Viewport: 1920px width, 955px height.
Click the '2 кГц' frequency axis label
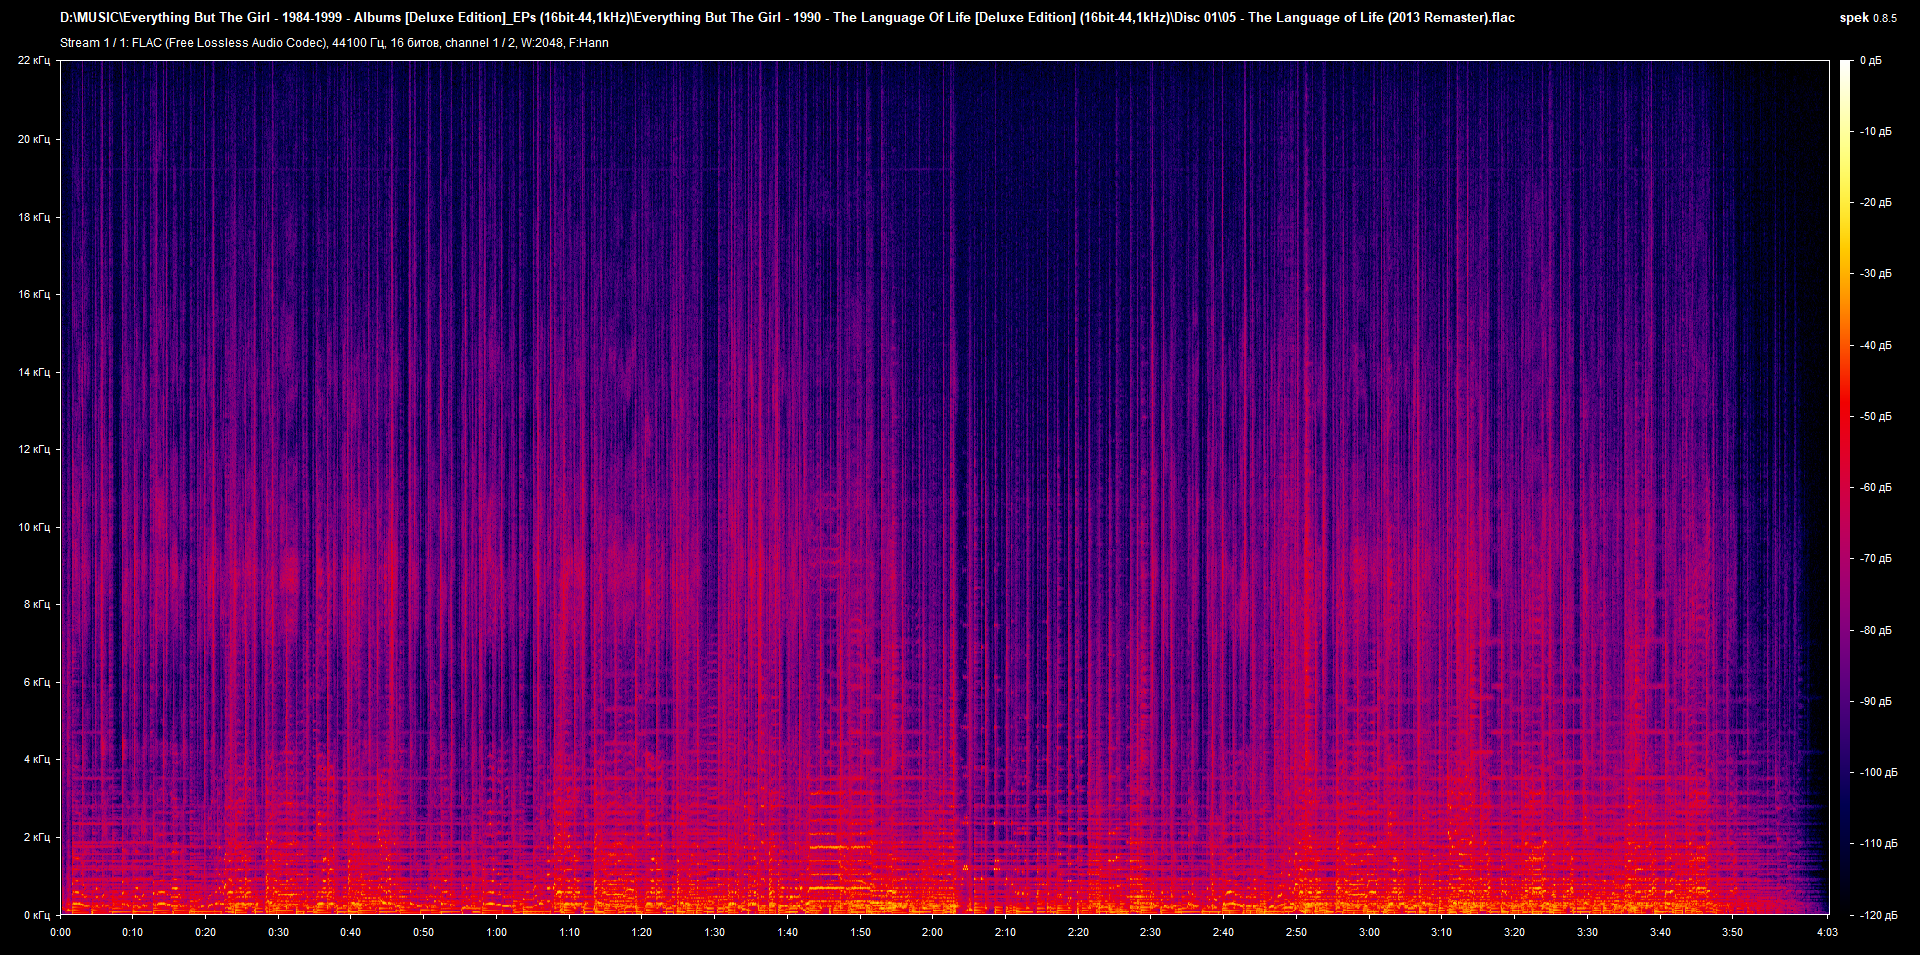point(37,837)
